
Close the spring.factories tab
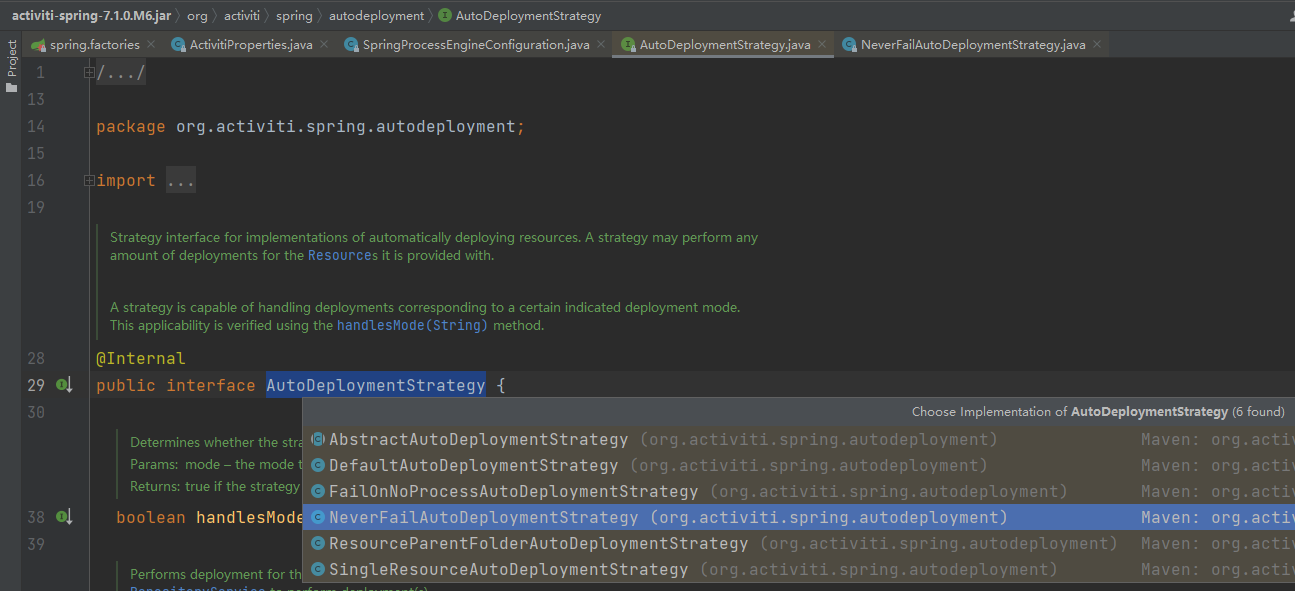[150, 45]
